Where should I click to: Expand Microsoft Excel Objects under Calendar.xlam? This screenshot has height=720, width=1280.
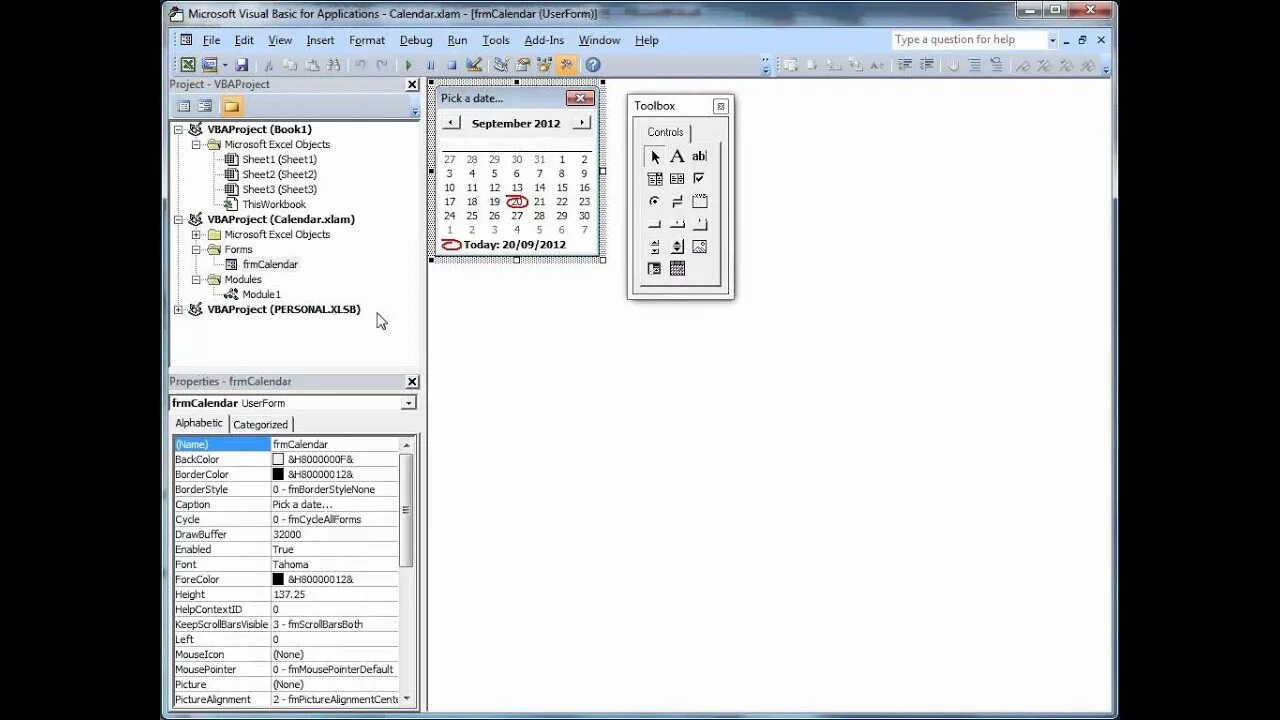(197, 234)
